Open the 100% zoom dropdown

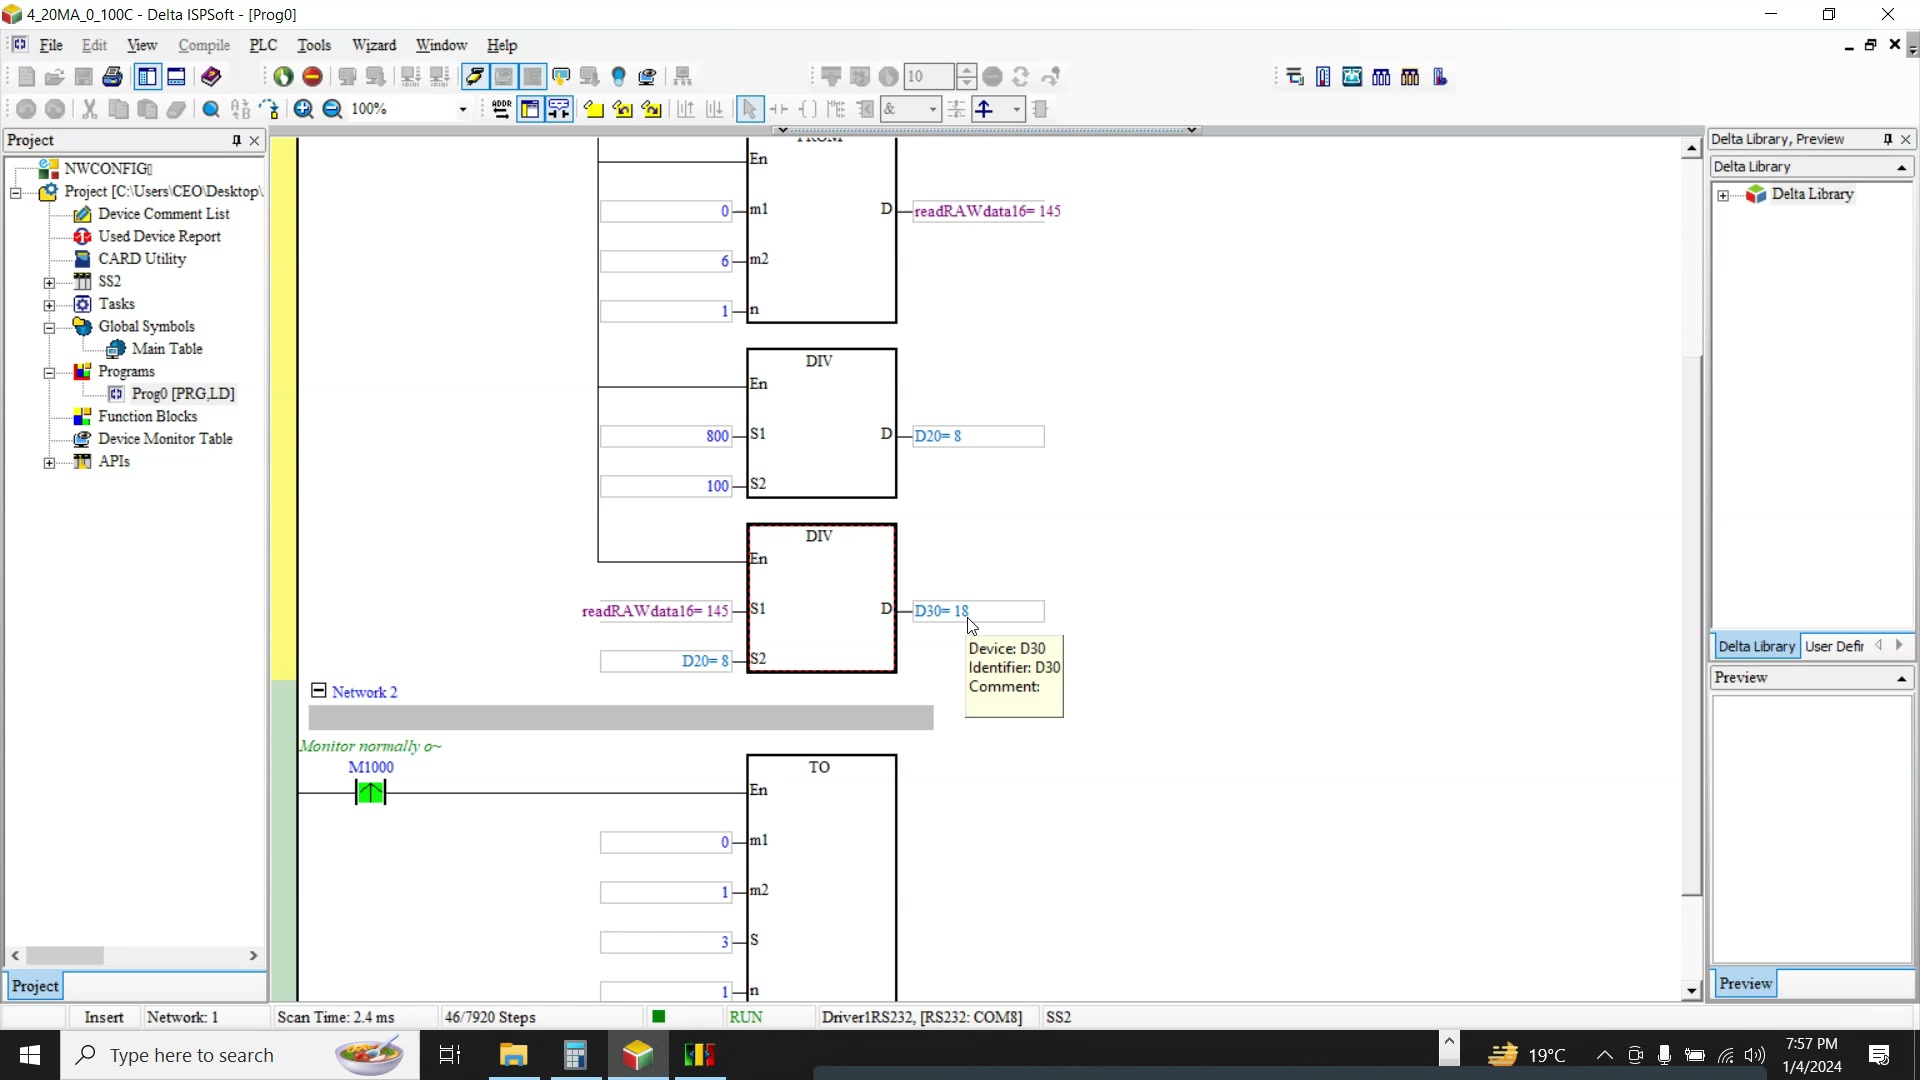pos(462,109)
